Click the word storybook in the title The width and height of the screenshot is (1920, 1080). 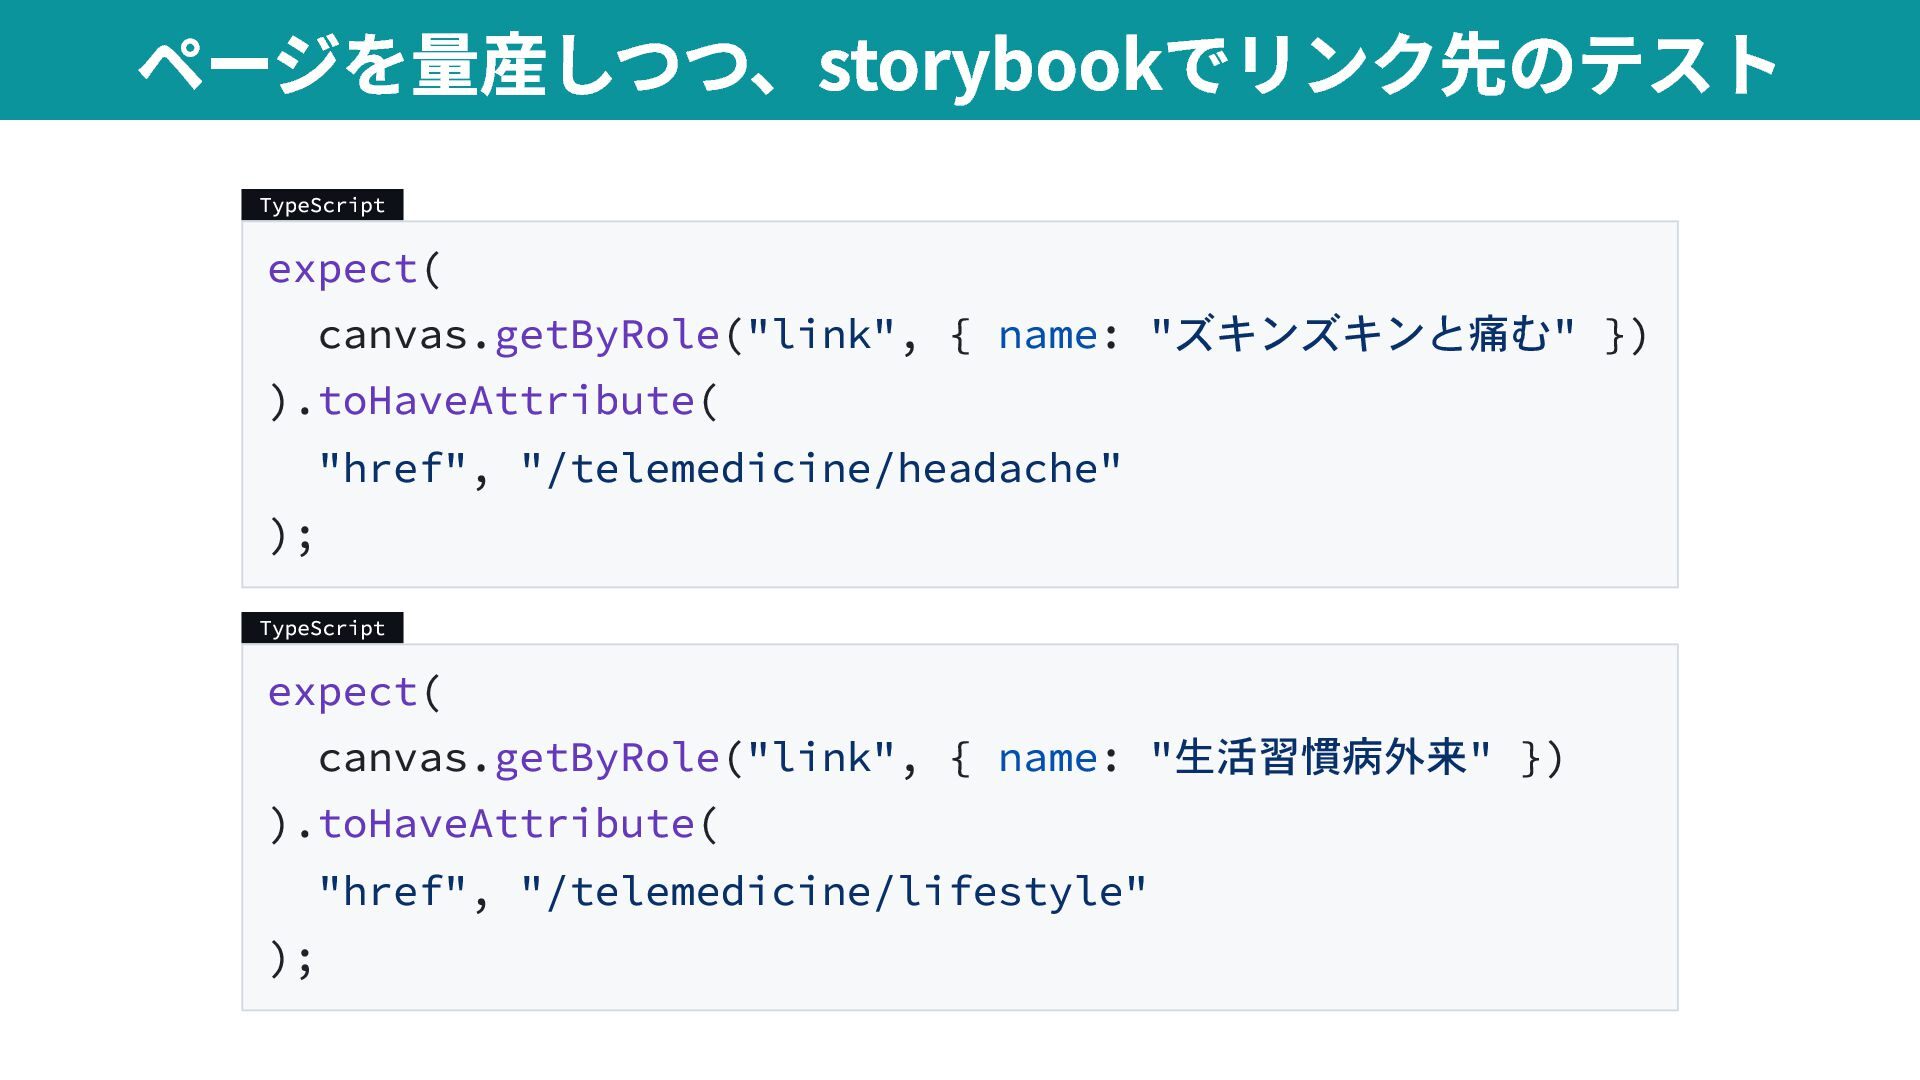pos(990,64)
